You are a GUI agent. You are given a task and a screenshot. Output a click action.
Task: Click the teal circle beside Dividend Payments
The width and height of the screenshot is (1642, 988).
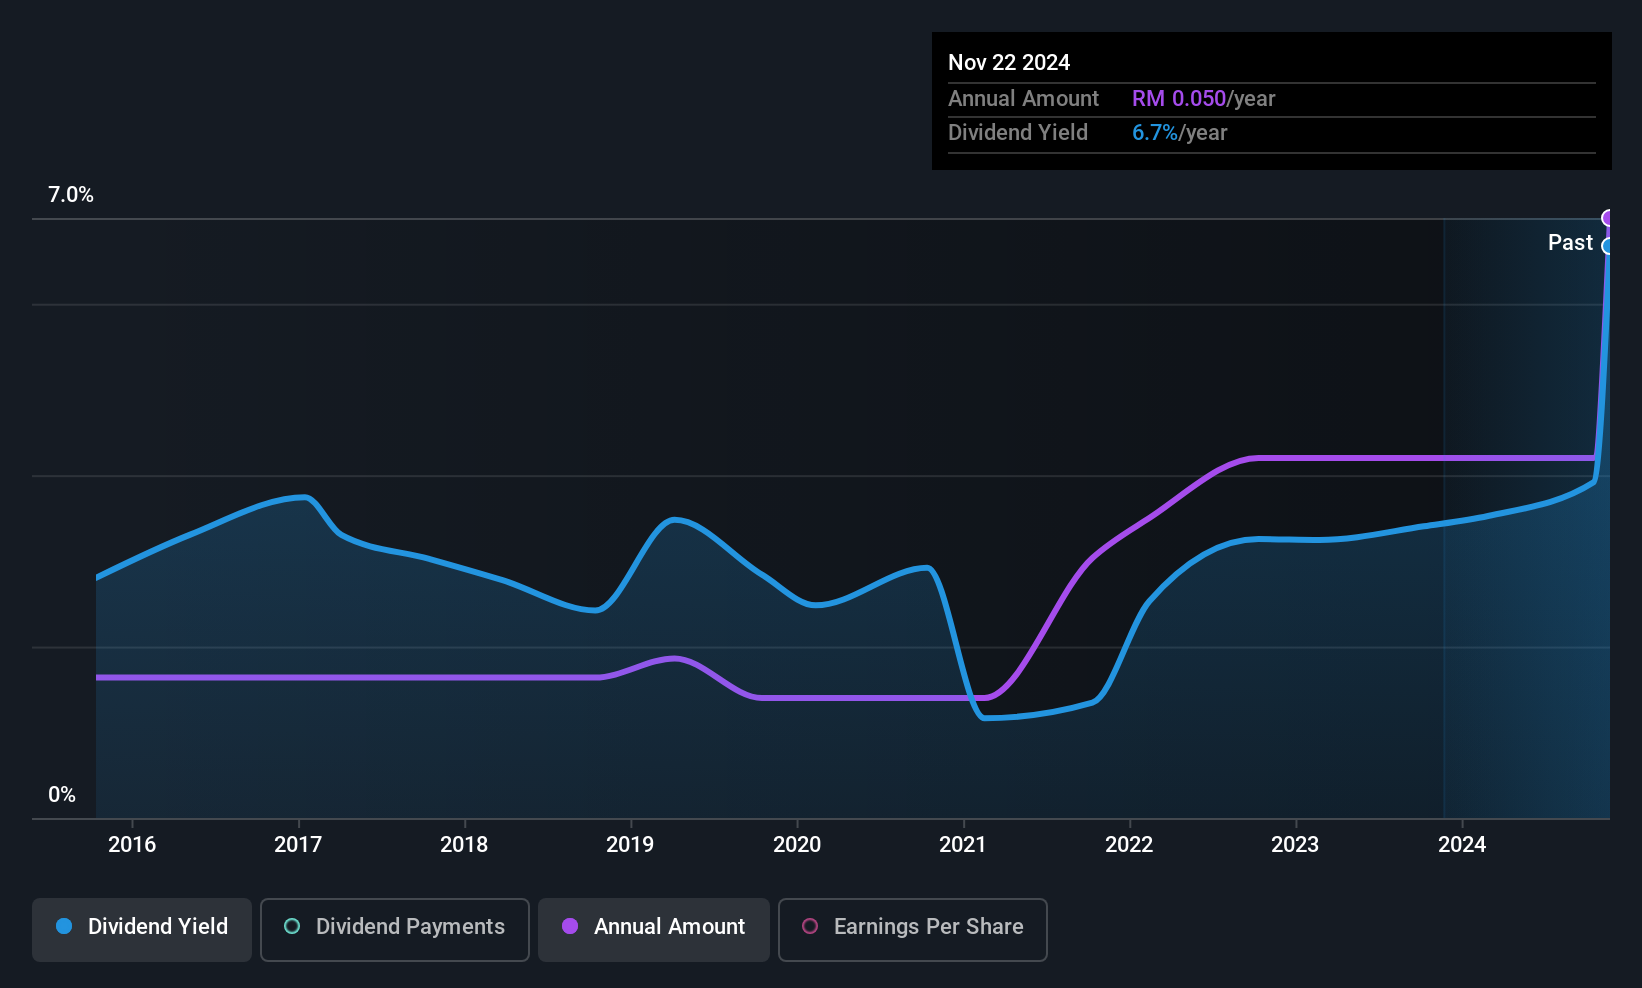click(x=292, y=927)
